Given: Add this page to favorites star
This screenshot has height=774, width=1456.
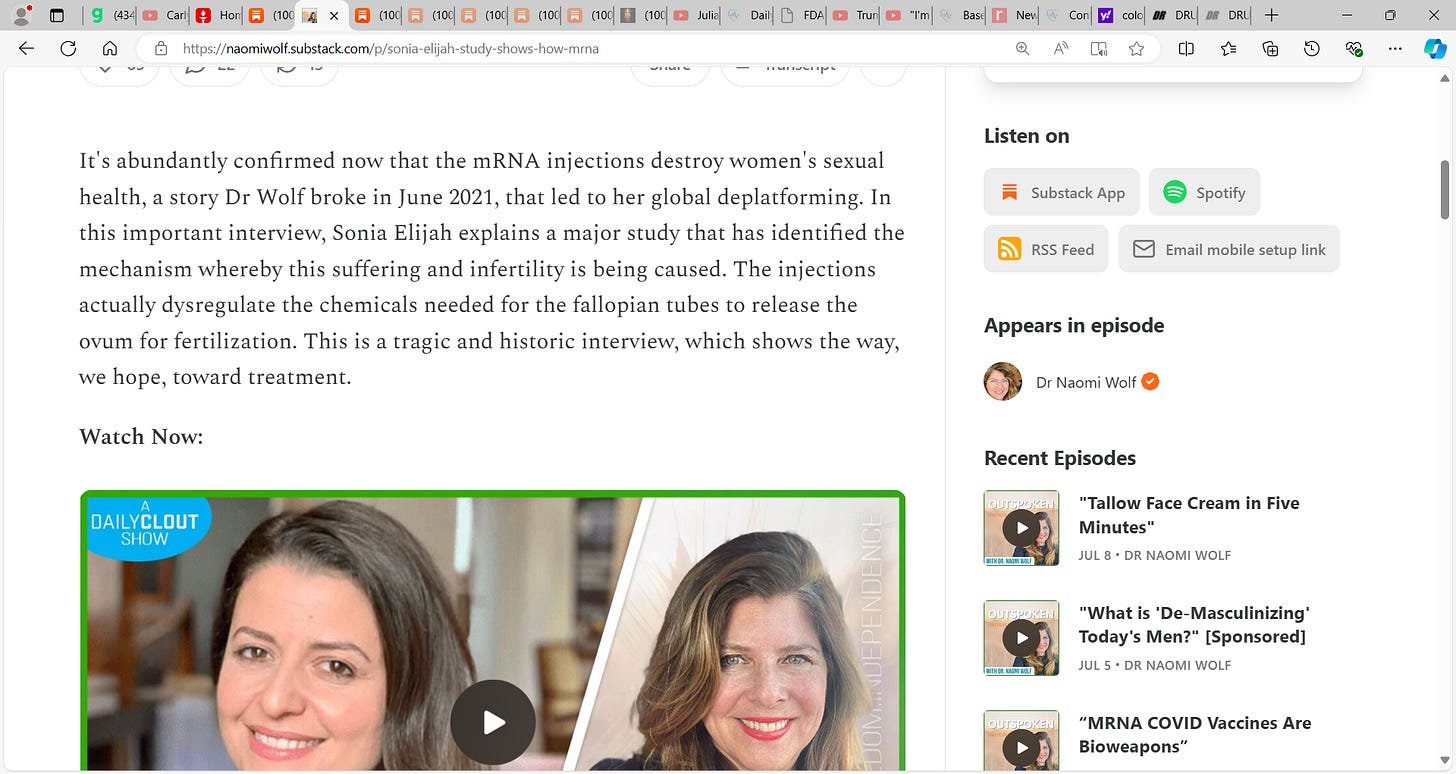Looking at the screenshot, I should point(1136,48).
